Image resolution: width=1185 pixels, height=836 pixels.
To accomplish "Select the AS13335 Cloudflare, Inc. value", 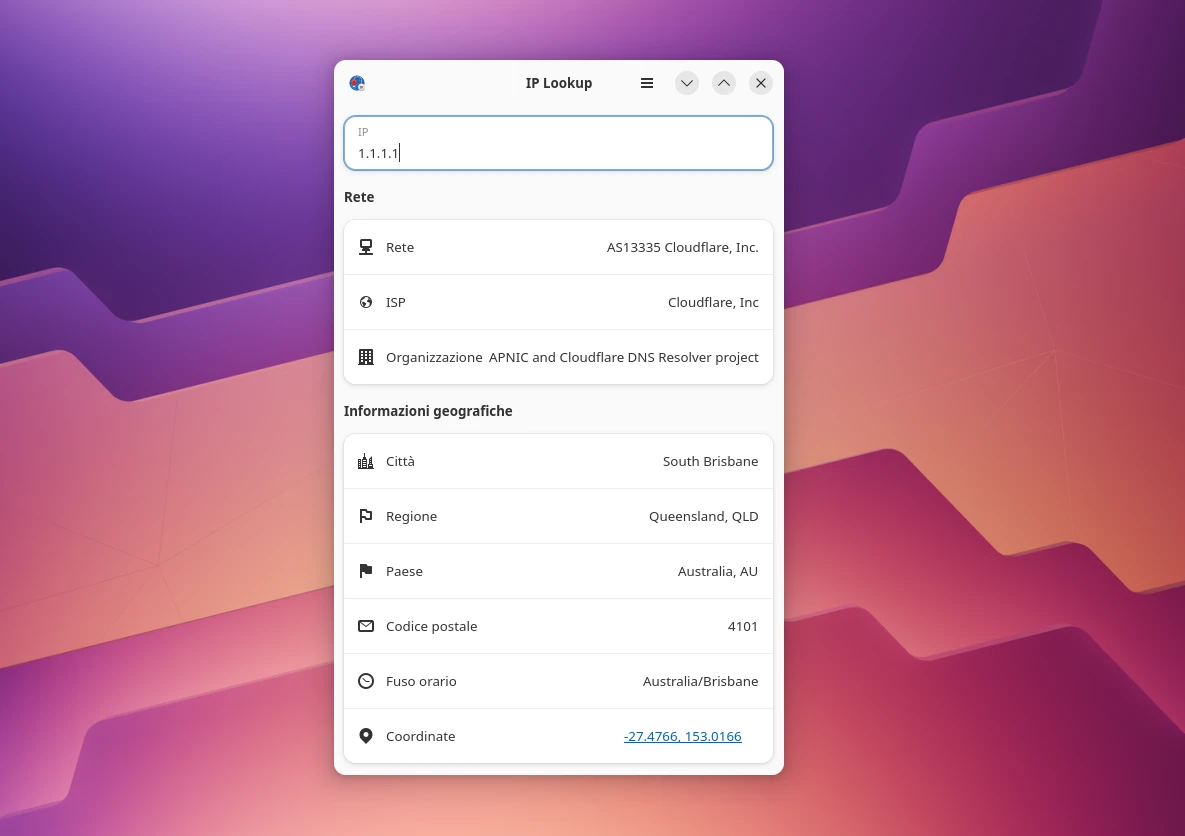I will [x=682, y=247].
